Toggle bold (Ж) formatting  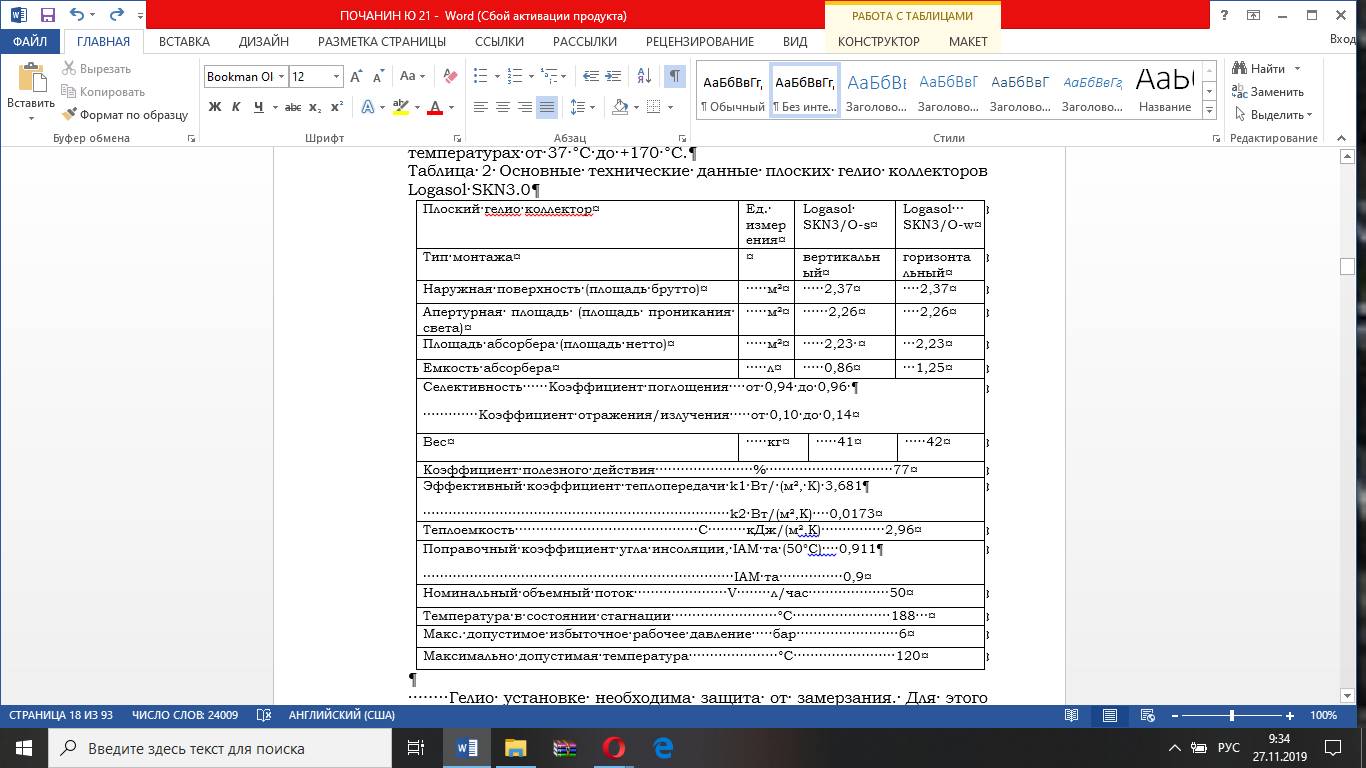click(215, 107)
